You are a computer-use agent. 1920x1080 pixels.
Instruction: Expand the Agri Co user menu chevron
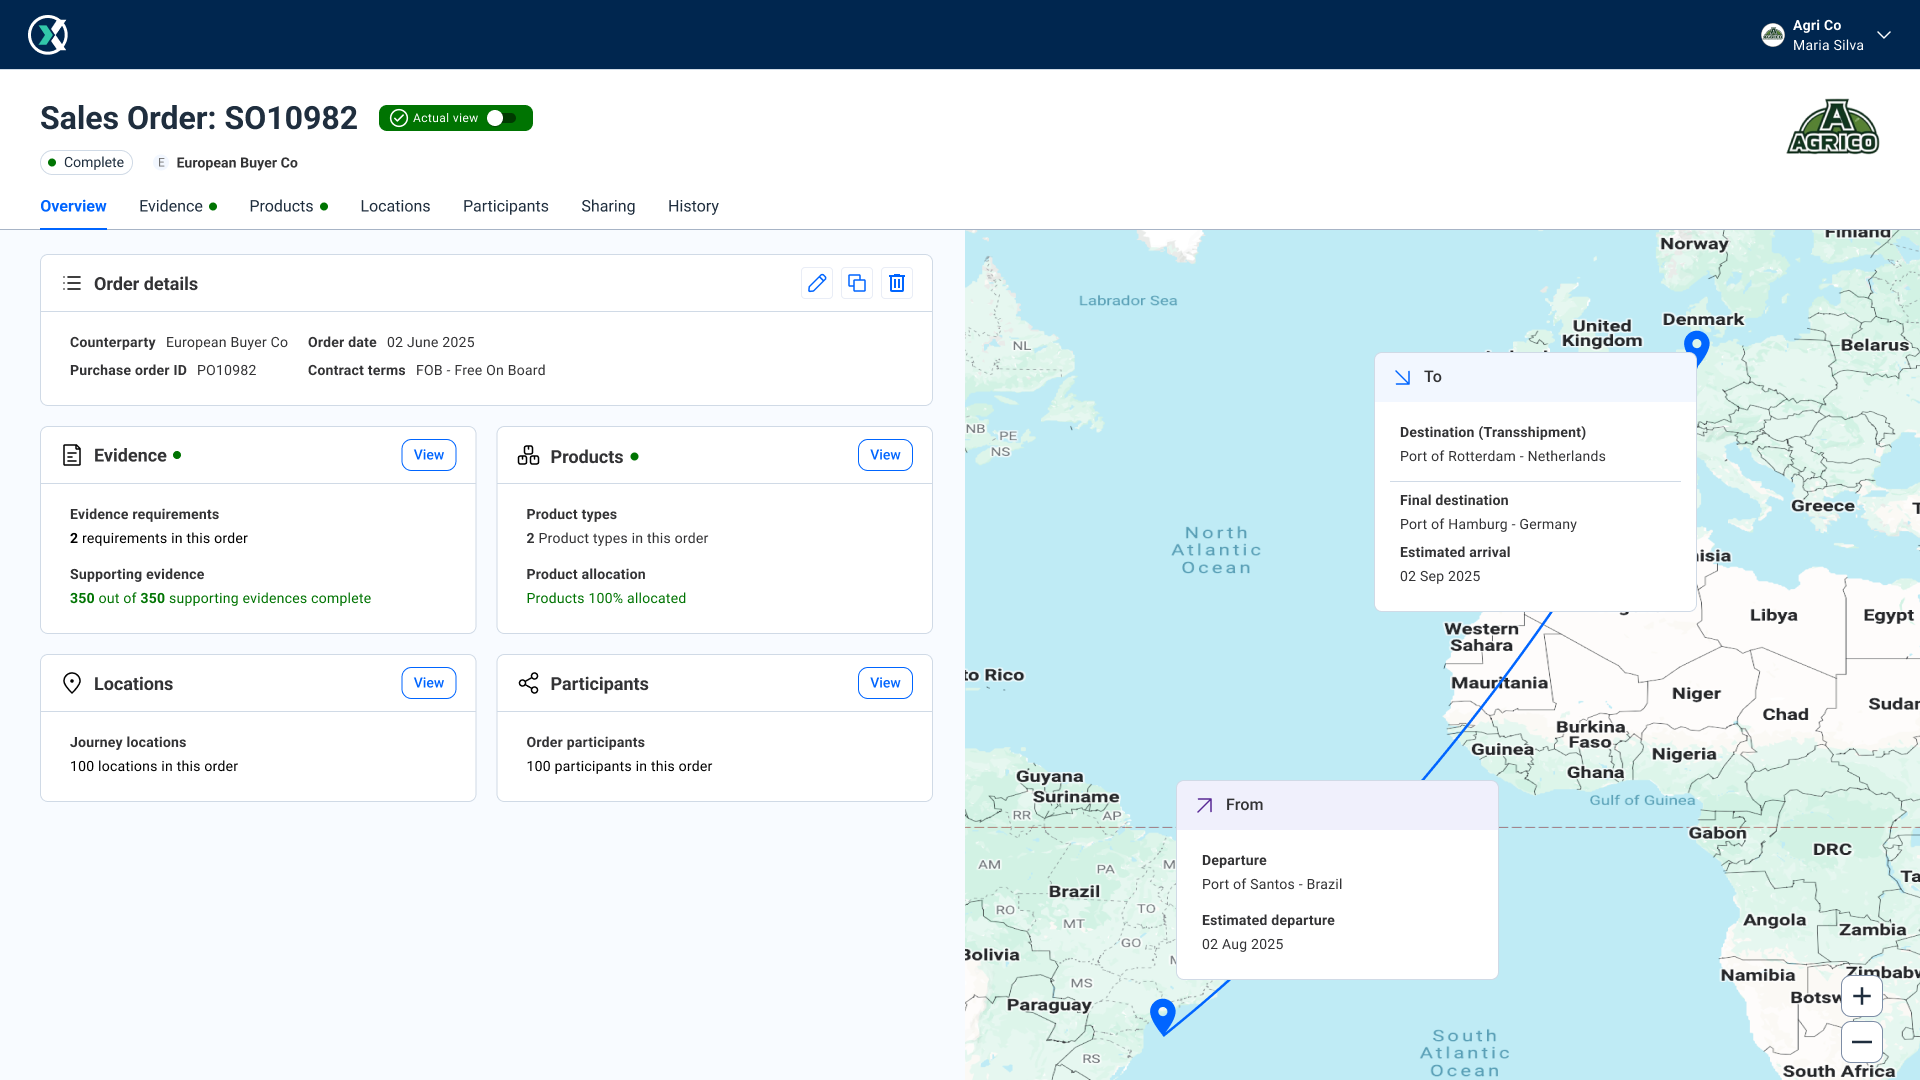point(1884,35)
